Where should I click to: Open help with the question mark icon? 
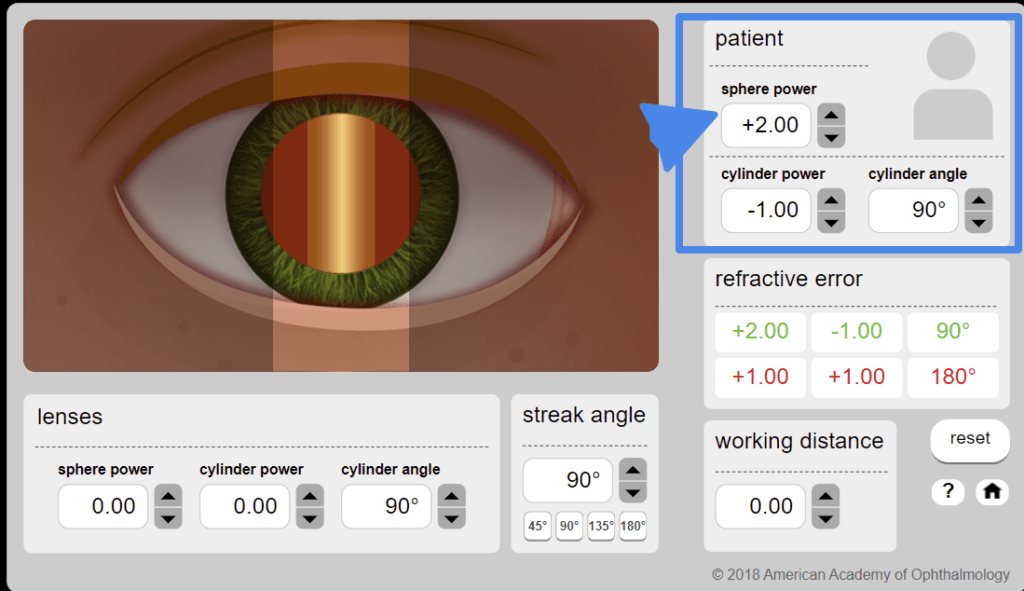[x=947, y=492]
